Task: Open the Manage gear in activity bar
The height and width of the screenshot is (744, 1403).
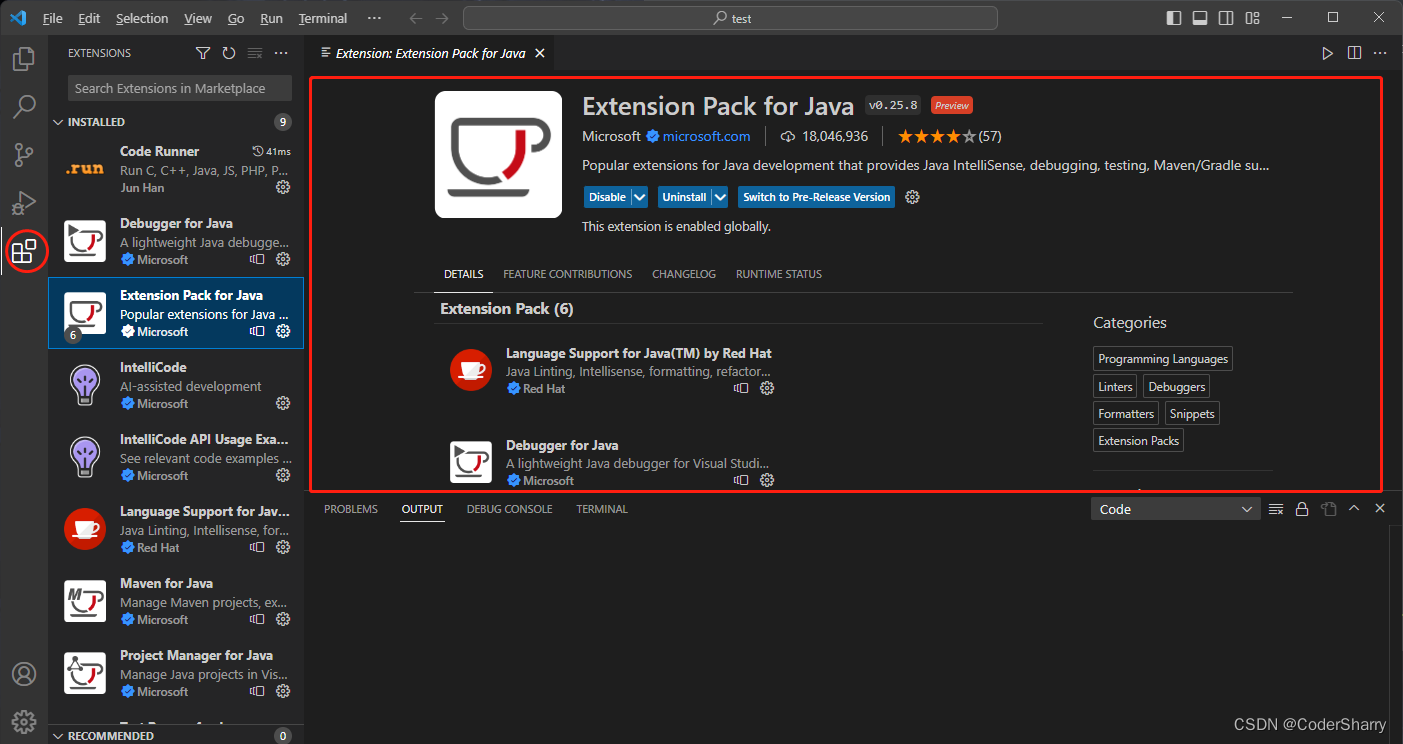Action: [x=24, y=721]
